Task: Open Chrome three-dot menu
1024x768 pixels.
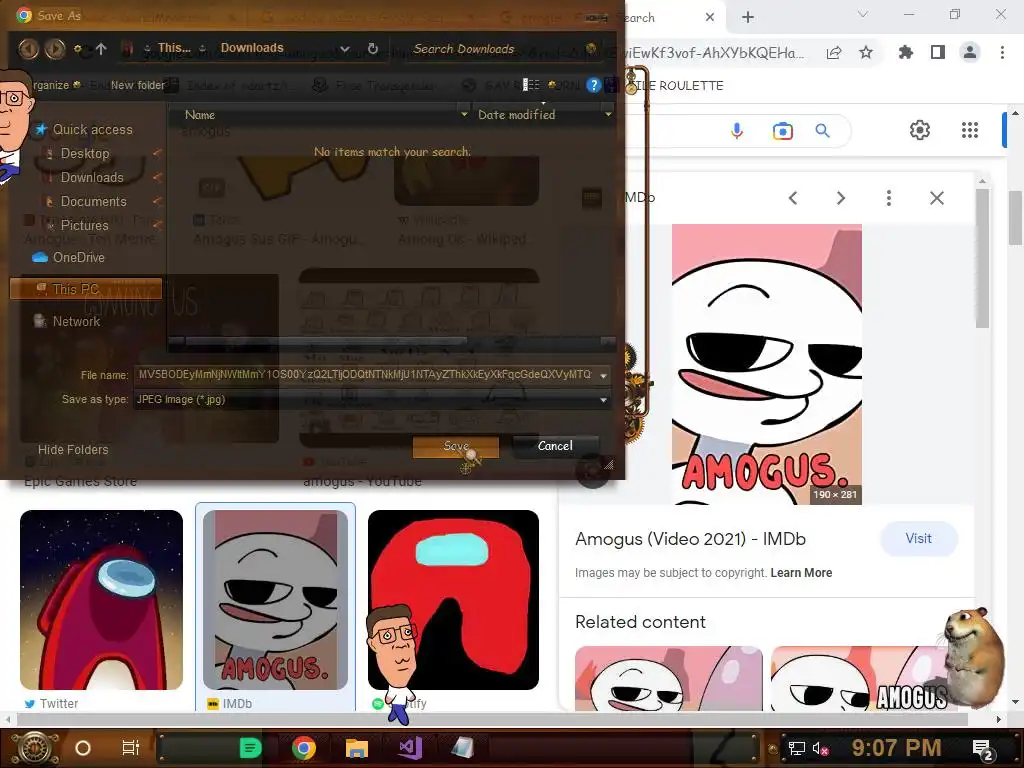Action: tap(1002, 52)
